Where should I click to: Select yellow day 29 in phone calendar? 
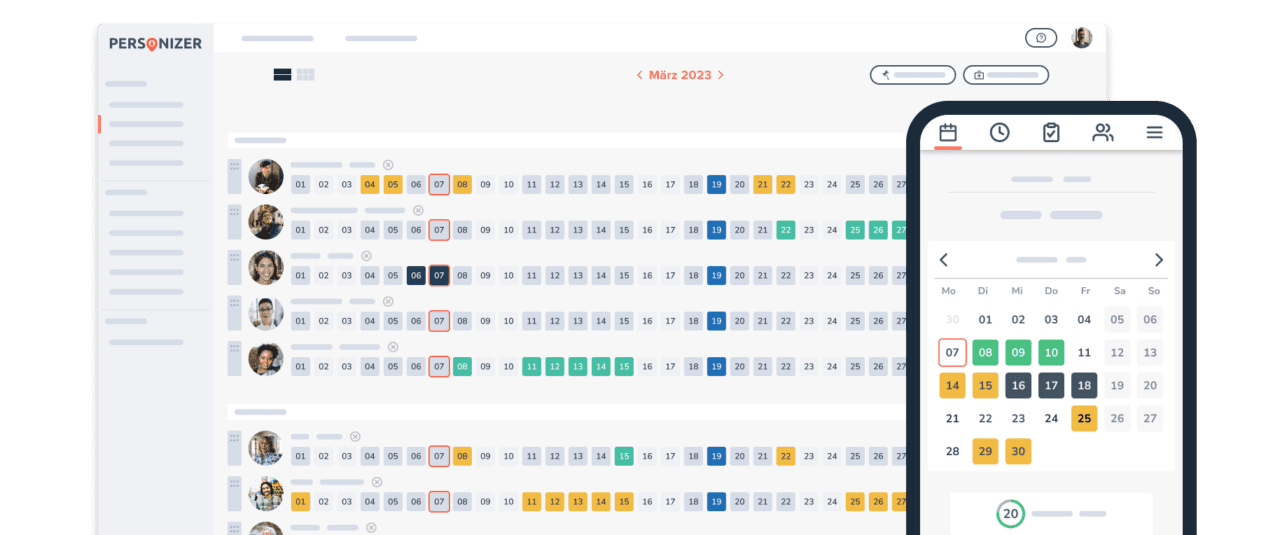pyautogui.click(x=985, y=451)
